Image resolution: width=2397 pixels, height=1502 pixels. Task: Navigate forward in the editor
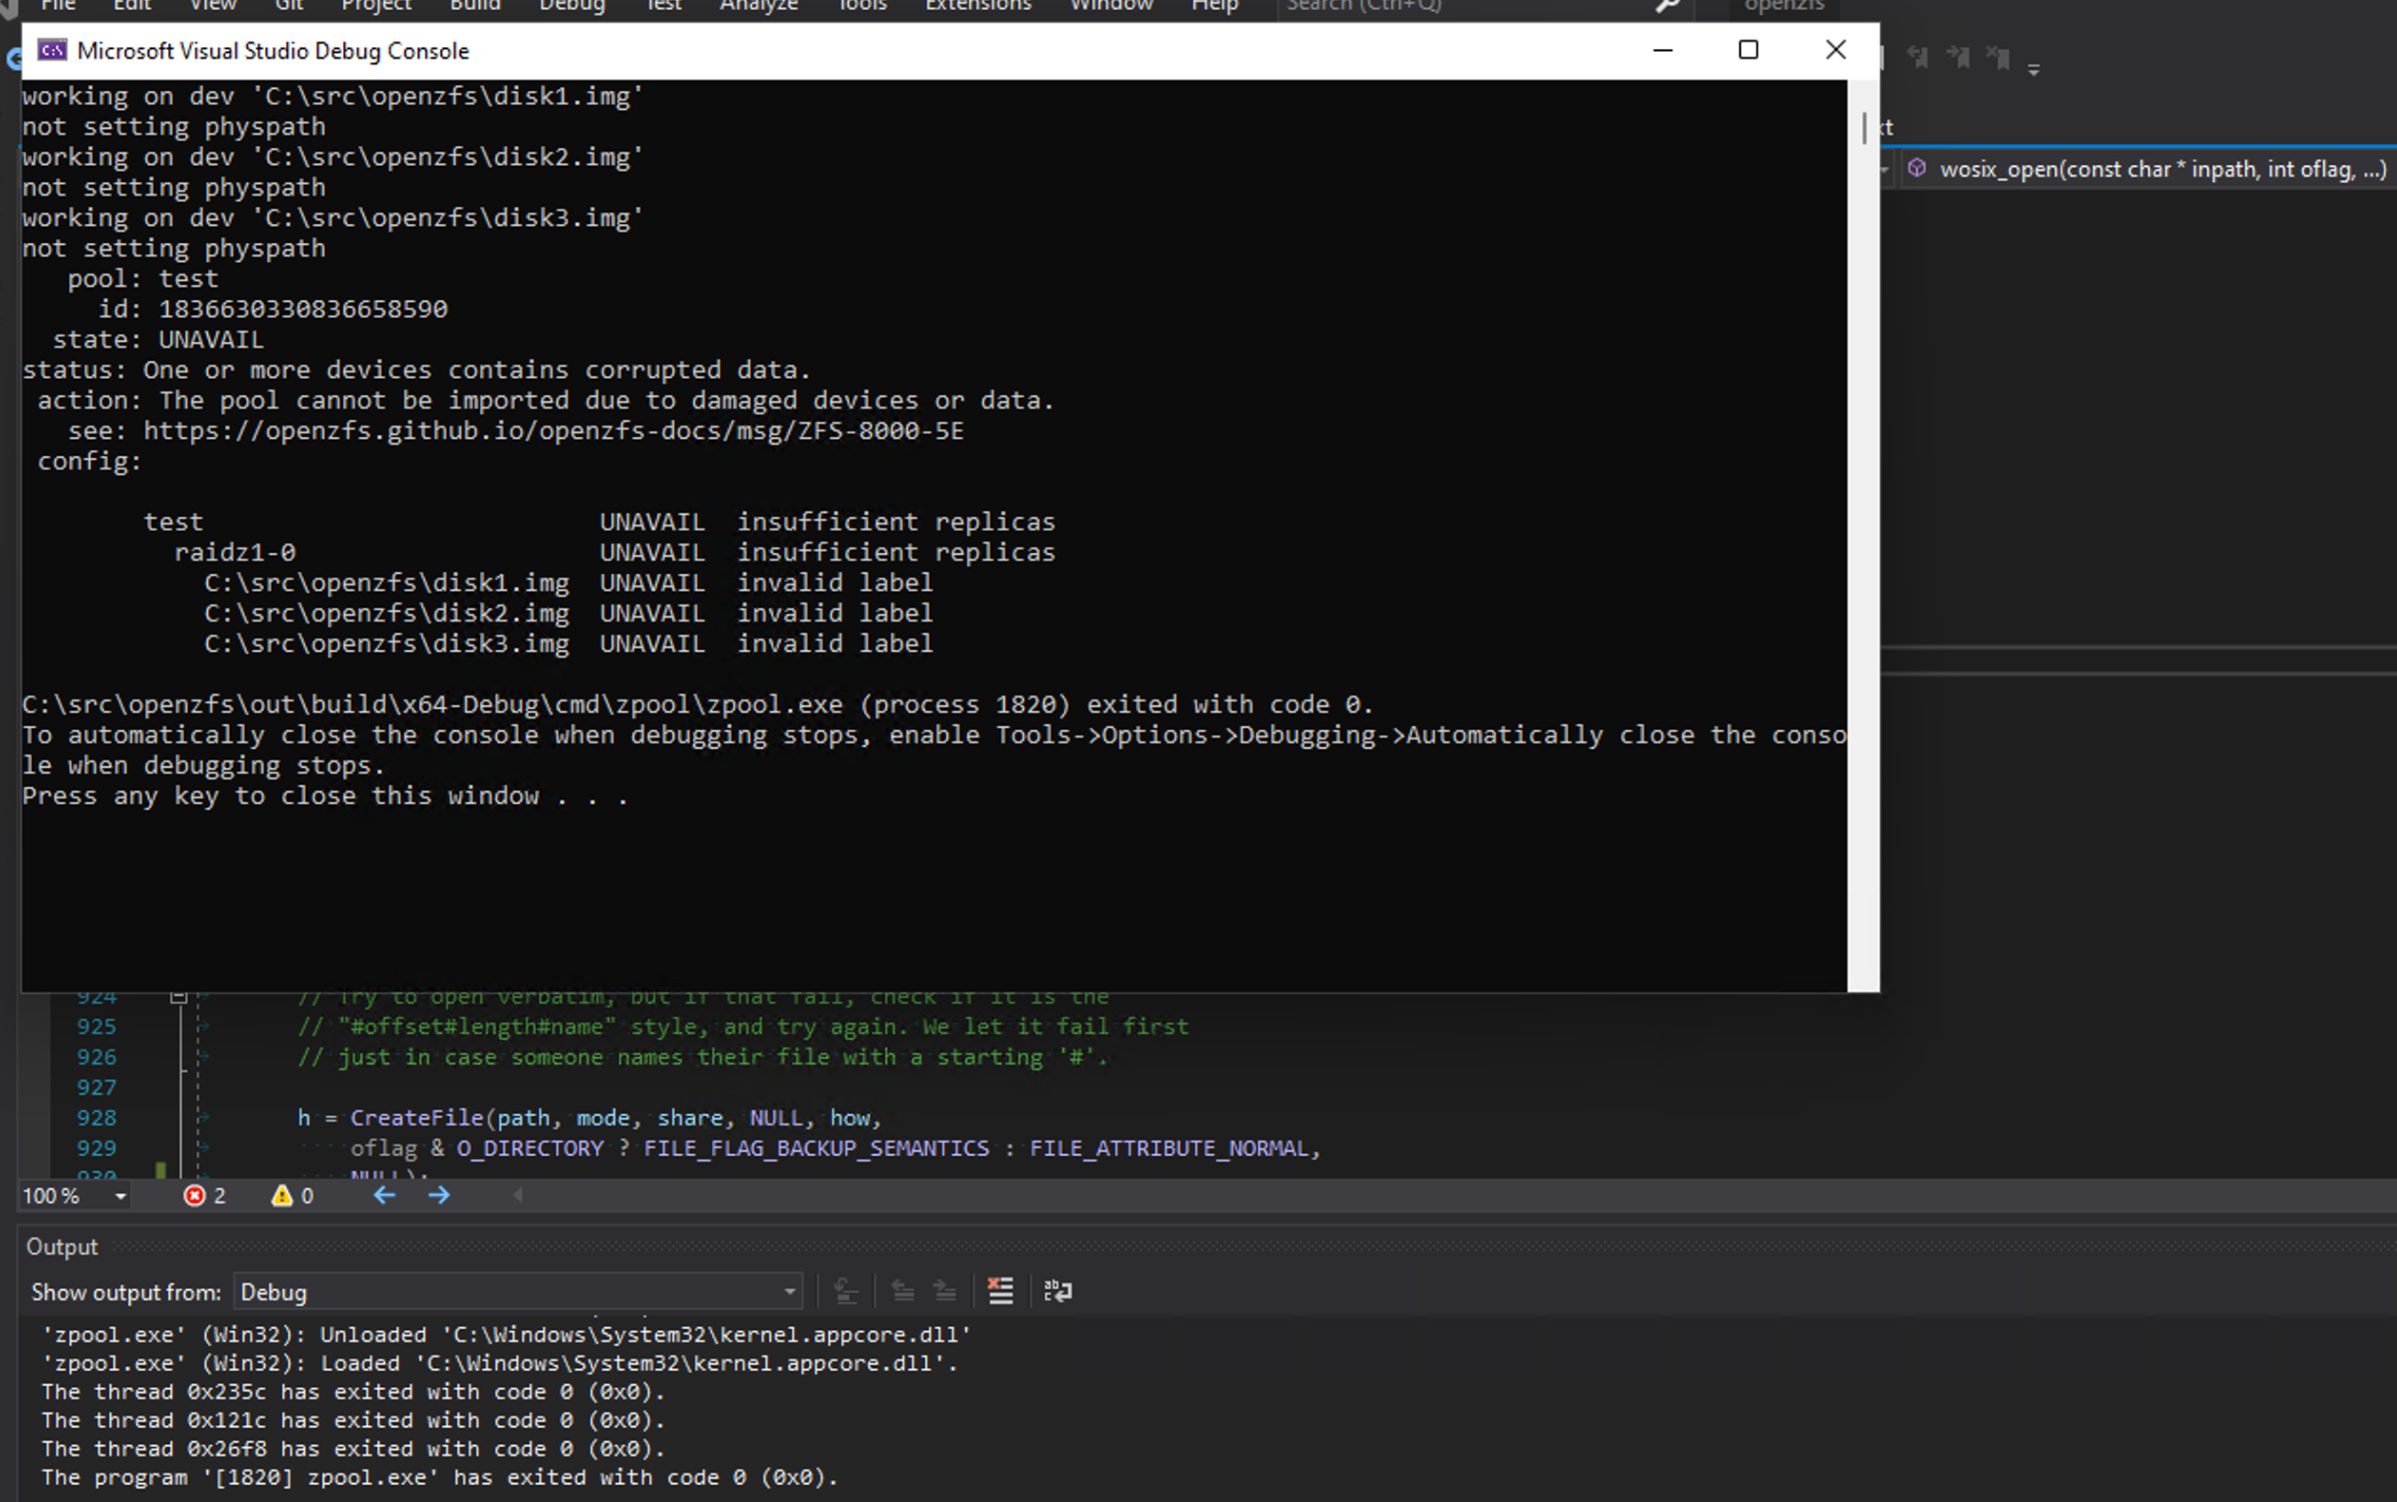pos(438,1195)
